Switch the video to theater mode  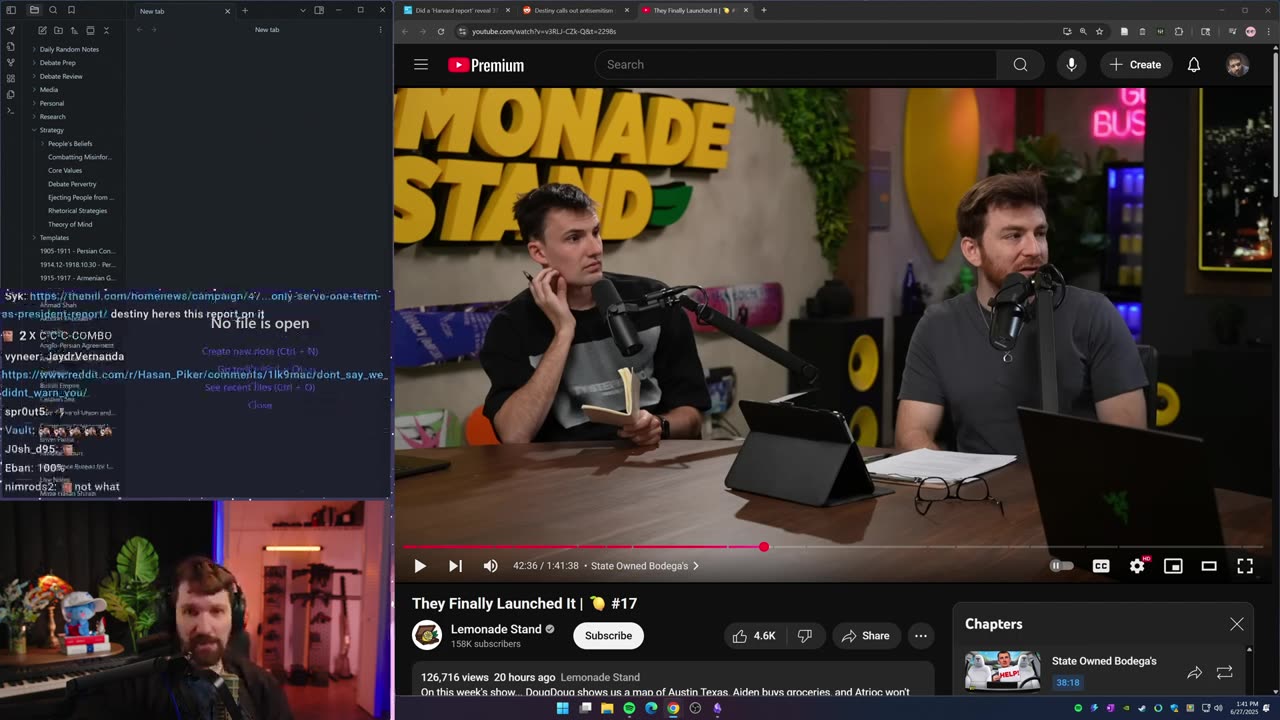click(1209, 566)
